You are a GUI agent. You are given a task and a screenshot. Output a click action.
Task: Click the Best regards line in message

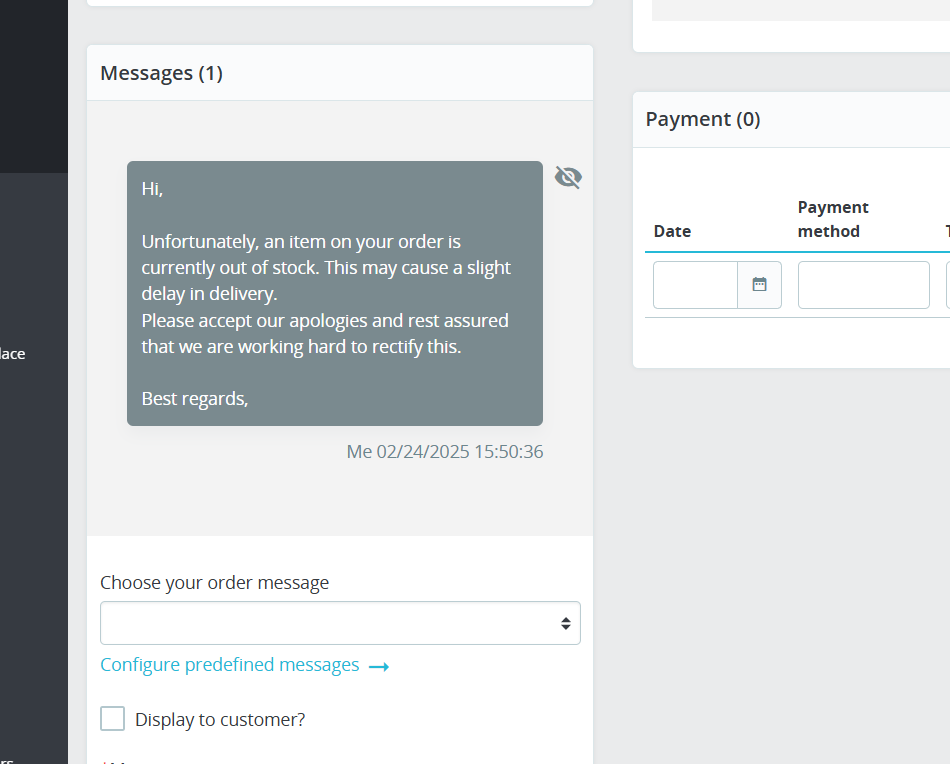point(195,398)
